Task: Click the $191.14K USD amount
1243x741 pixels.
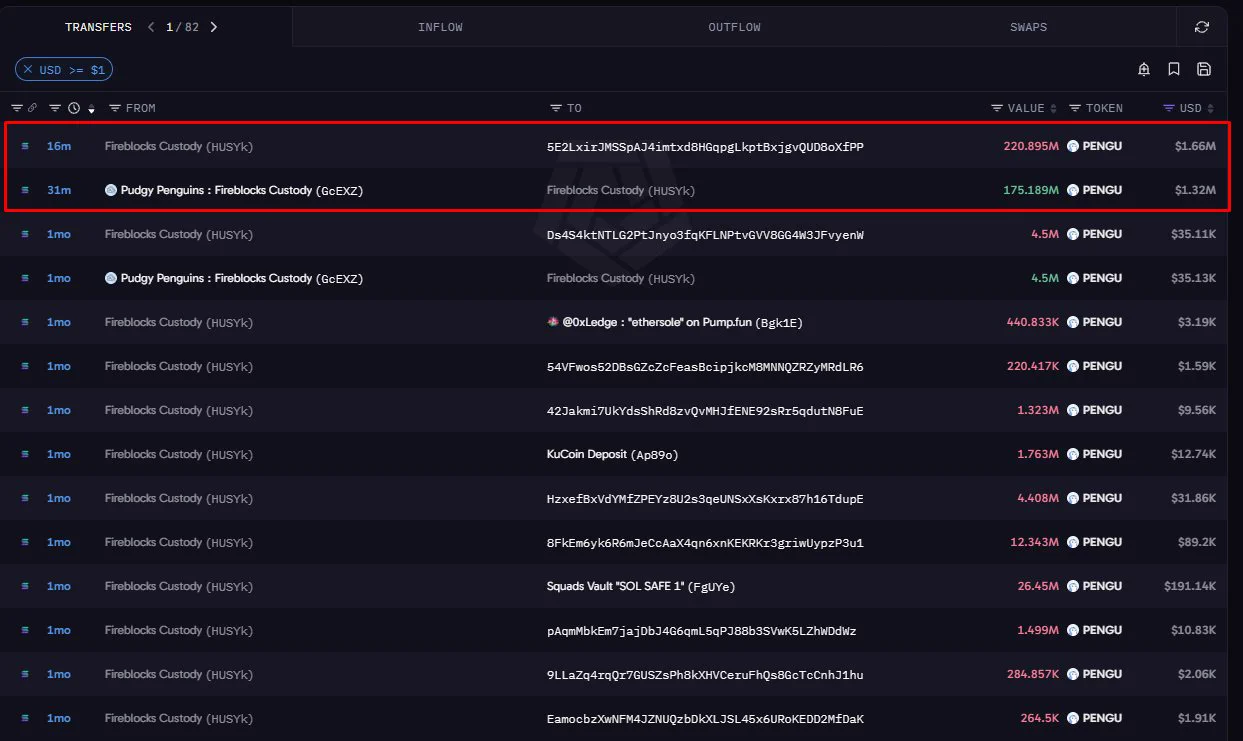Action: [1190, 586]
